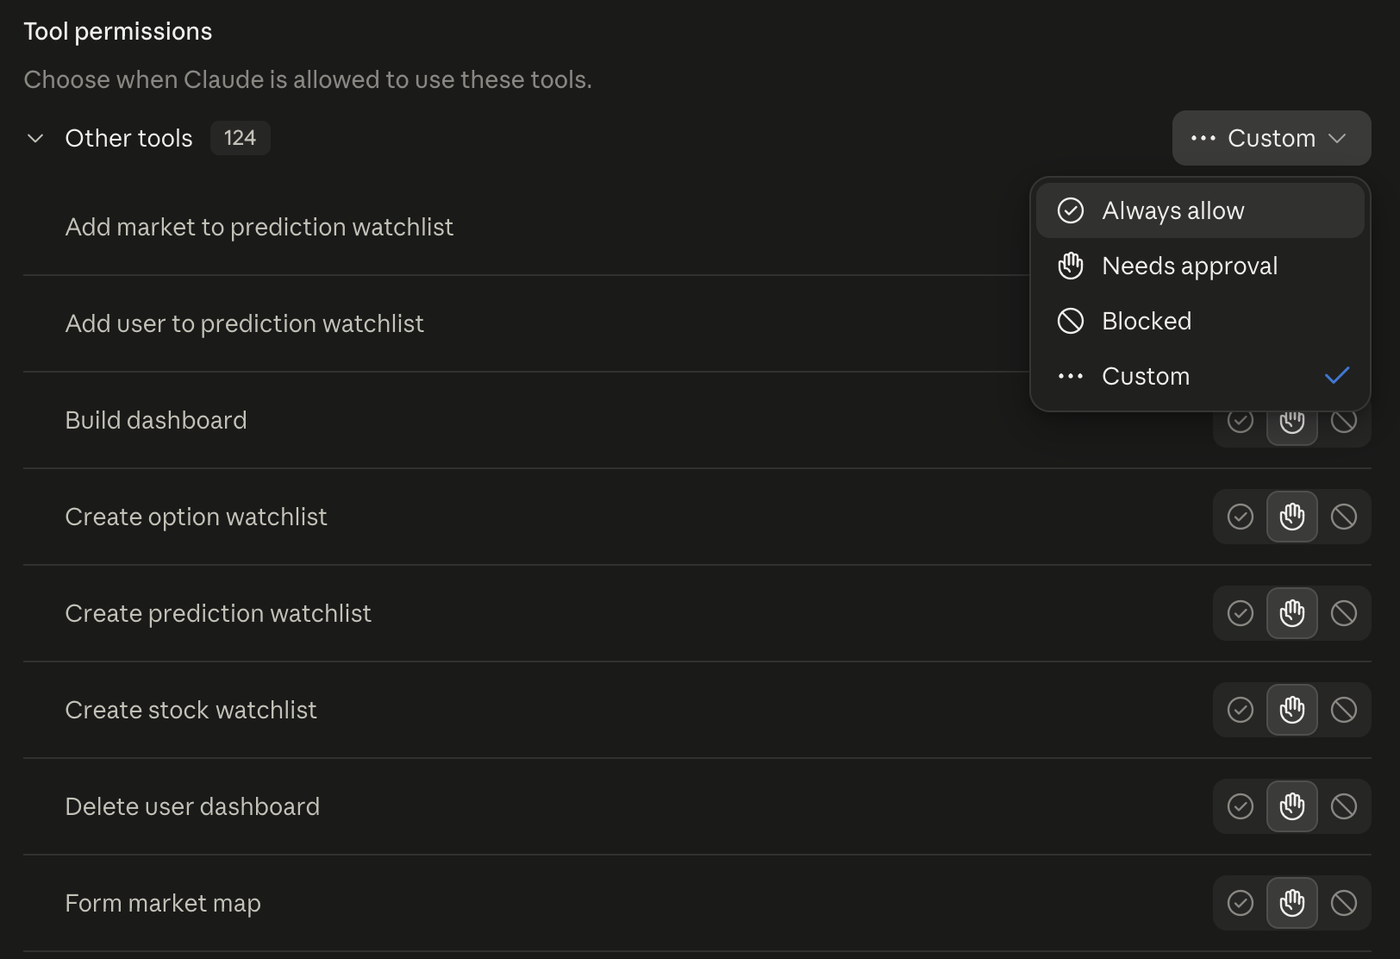Click blocked icon for Form market map

tap(1344, 903)
